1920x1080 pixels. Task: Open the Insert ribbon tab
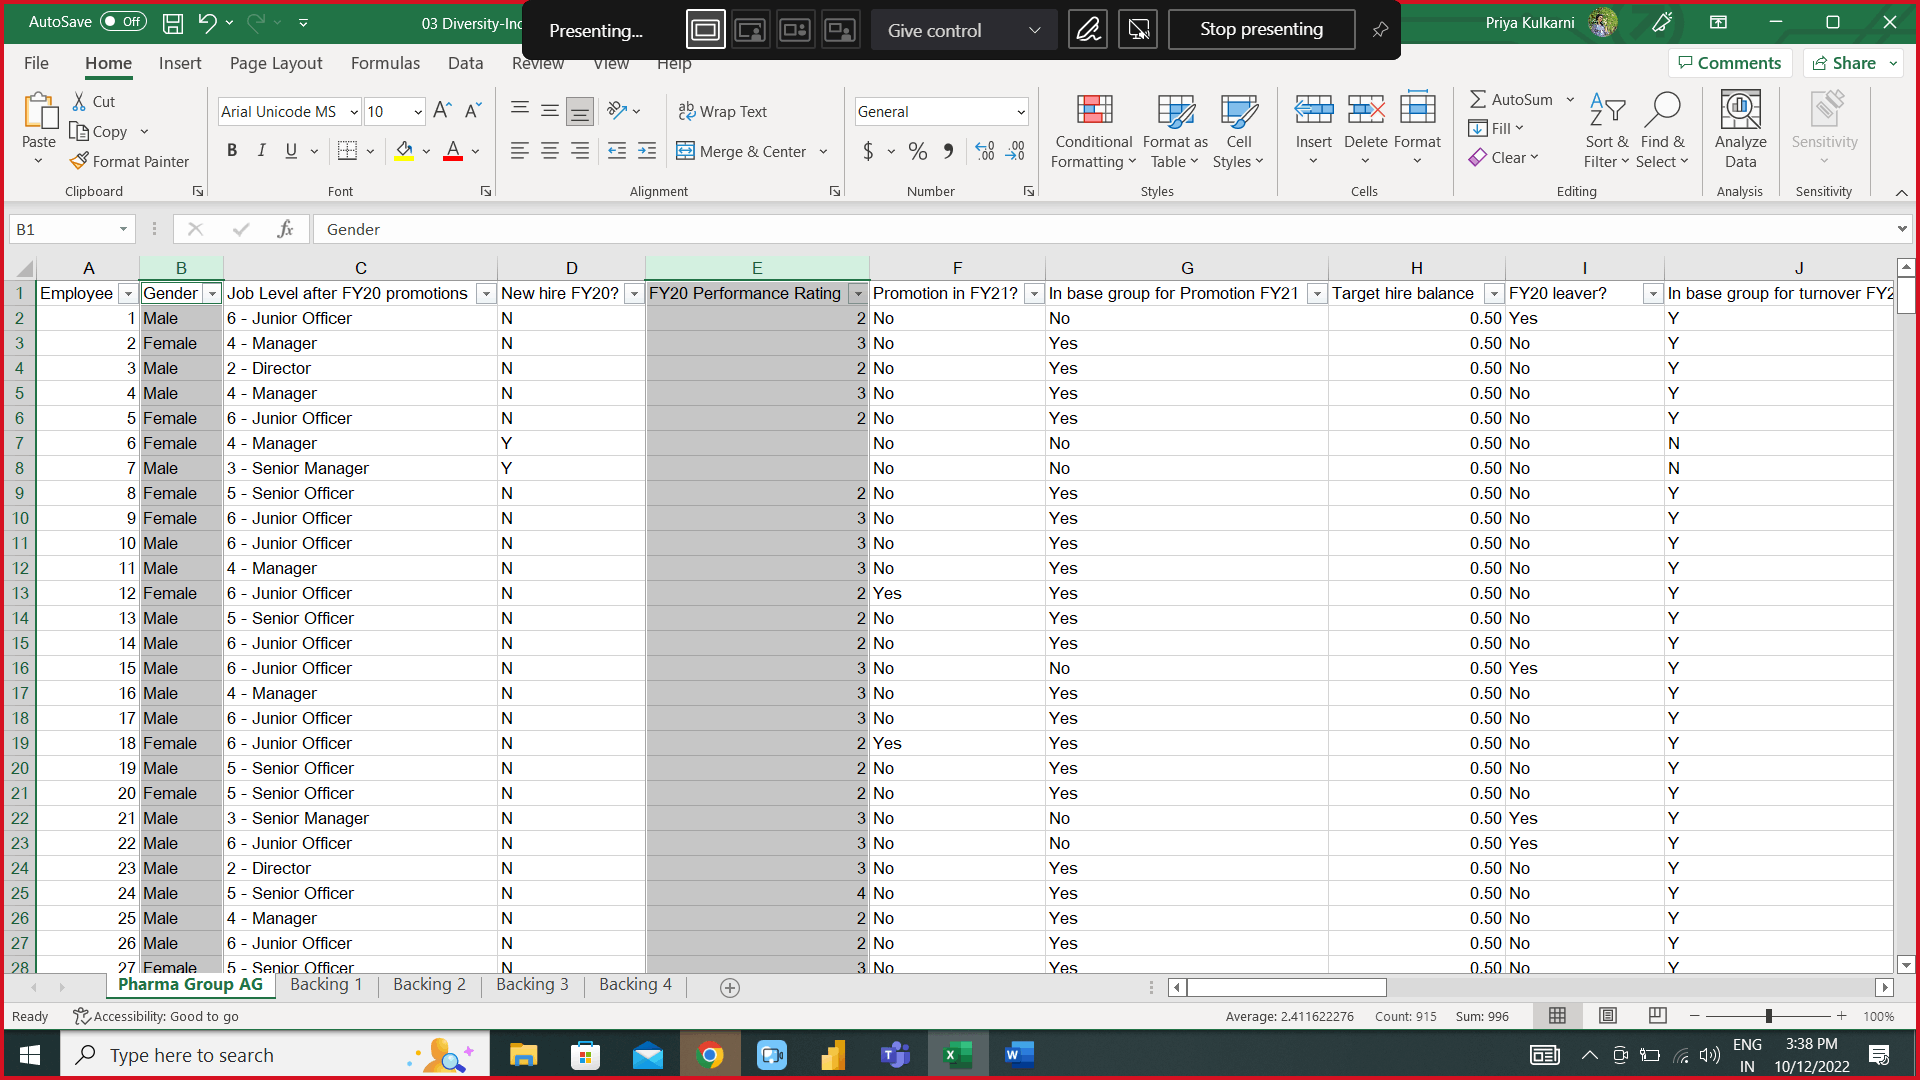click(x=180, y=63)
